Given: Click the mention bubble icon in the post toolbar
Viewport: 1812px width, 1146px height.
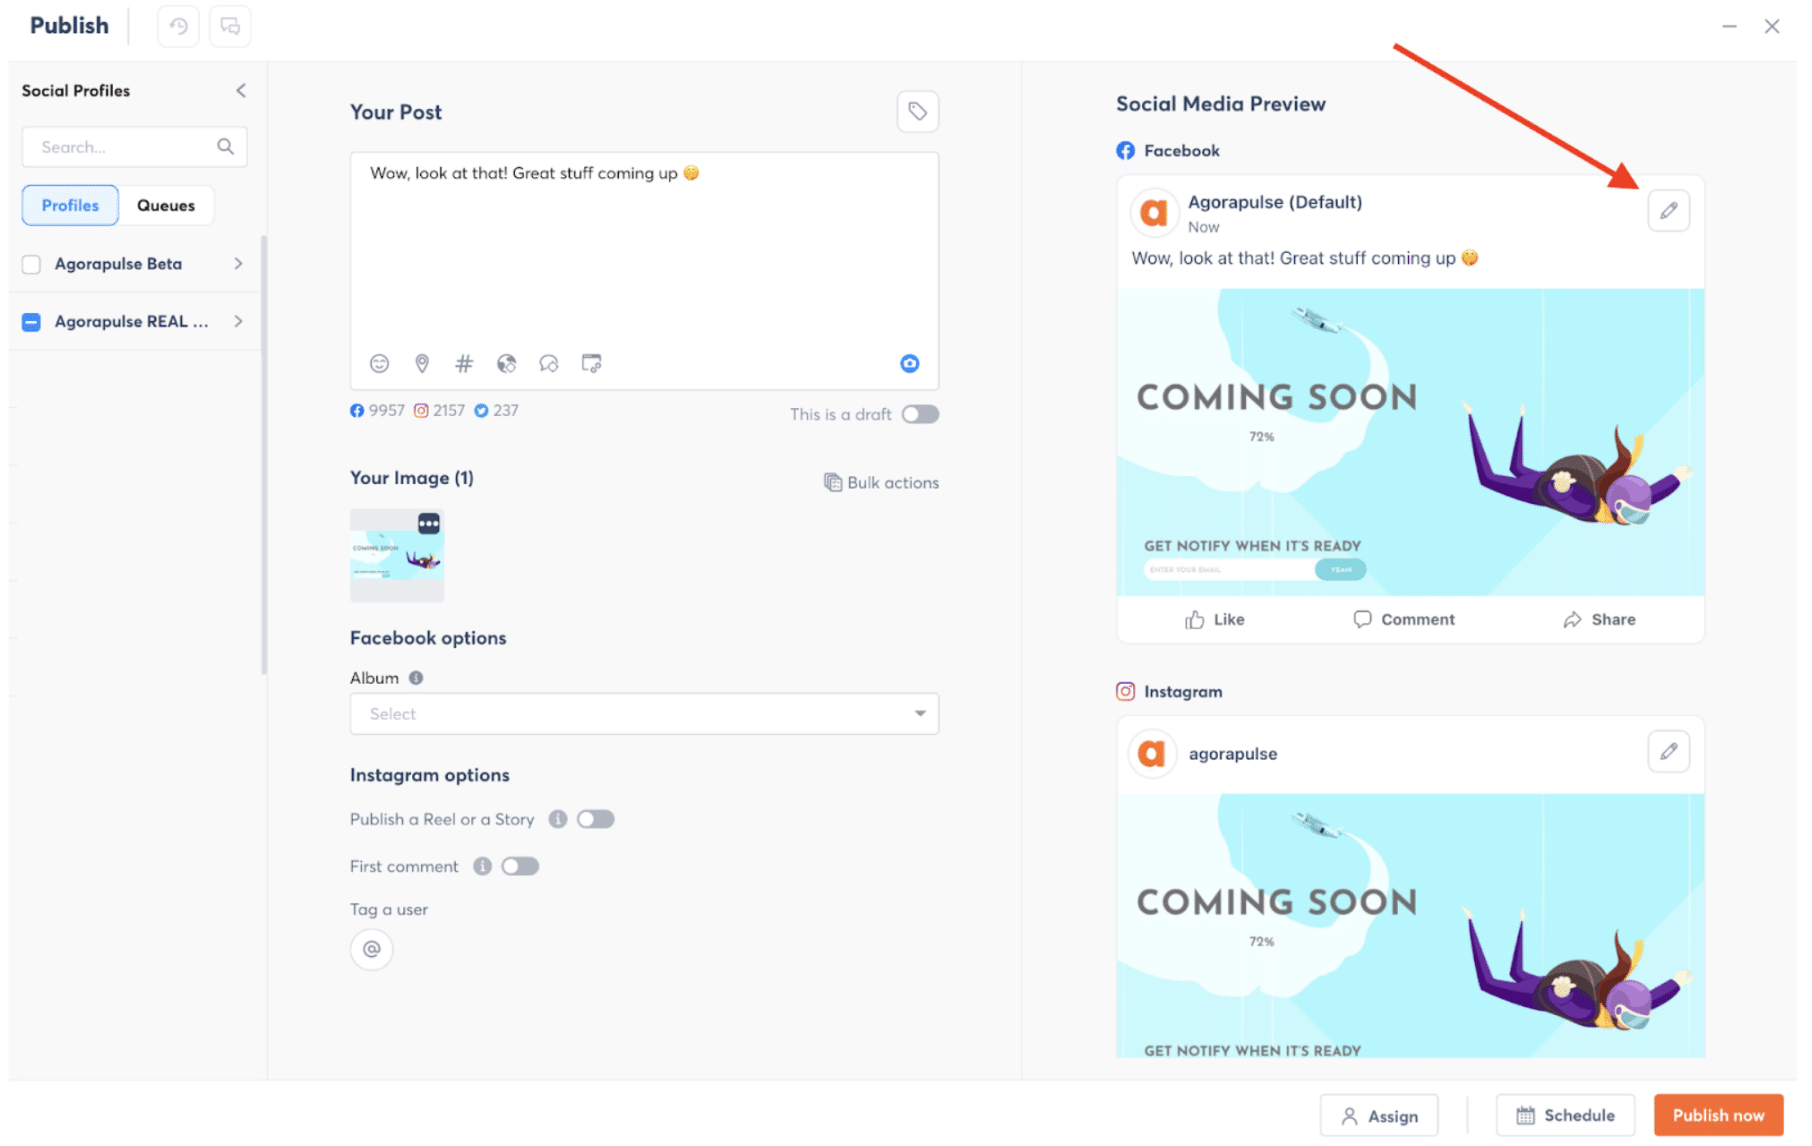Looking at the screenshot, I should (x=549, y=363).
